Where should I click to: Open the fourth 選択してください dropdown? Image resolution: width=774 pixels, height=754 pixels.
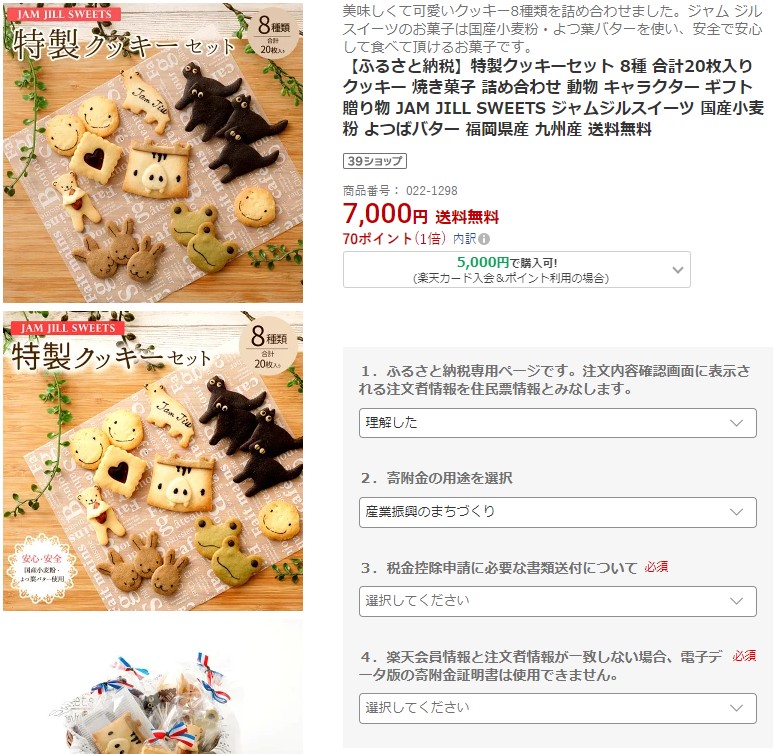[557, 708]
